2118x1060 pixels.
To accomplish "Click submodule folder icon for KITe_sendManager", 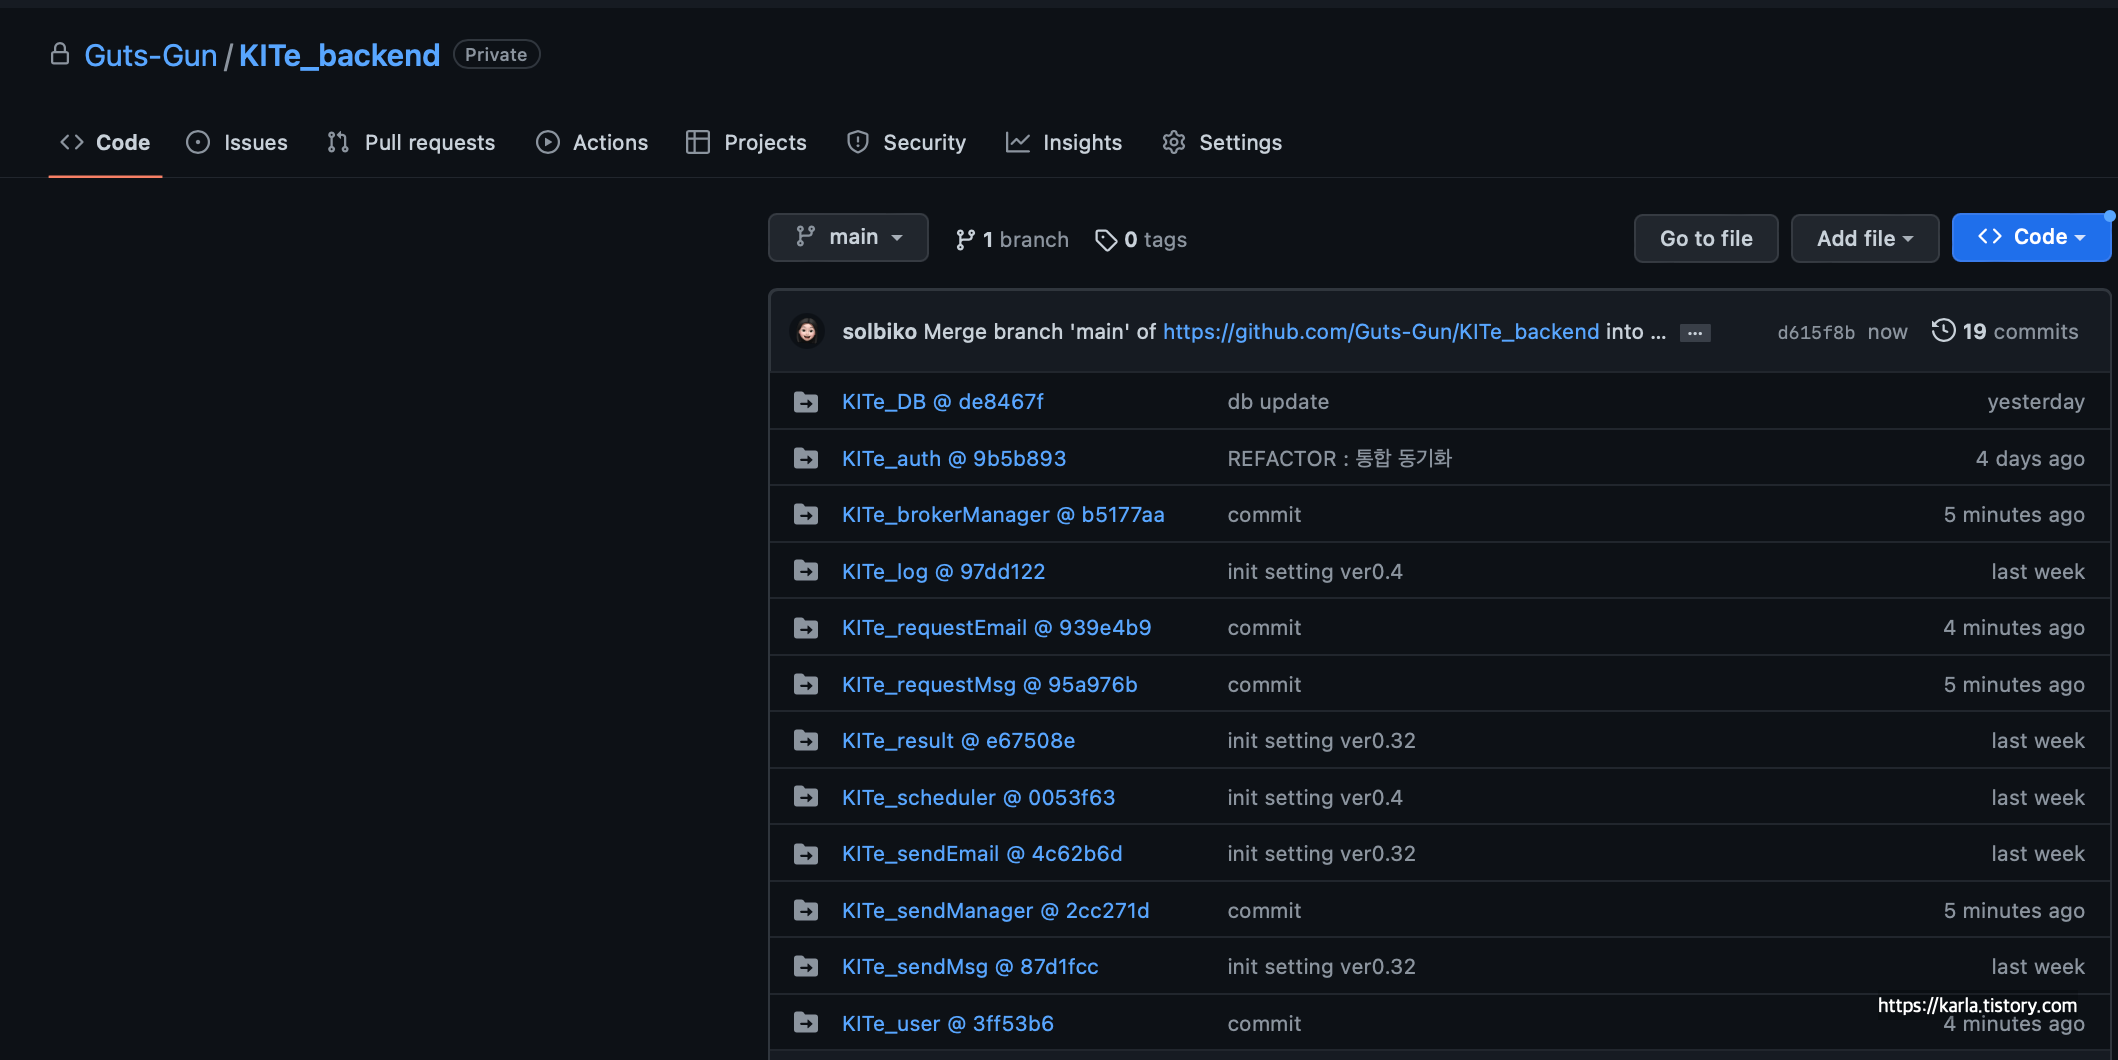I will [x=806, y=910].
